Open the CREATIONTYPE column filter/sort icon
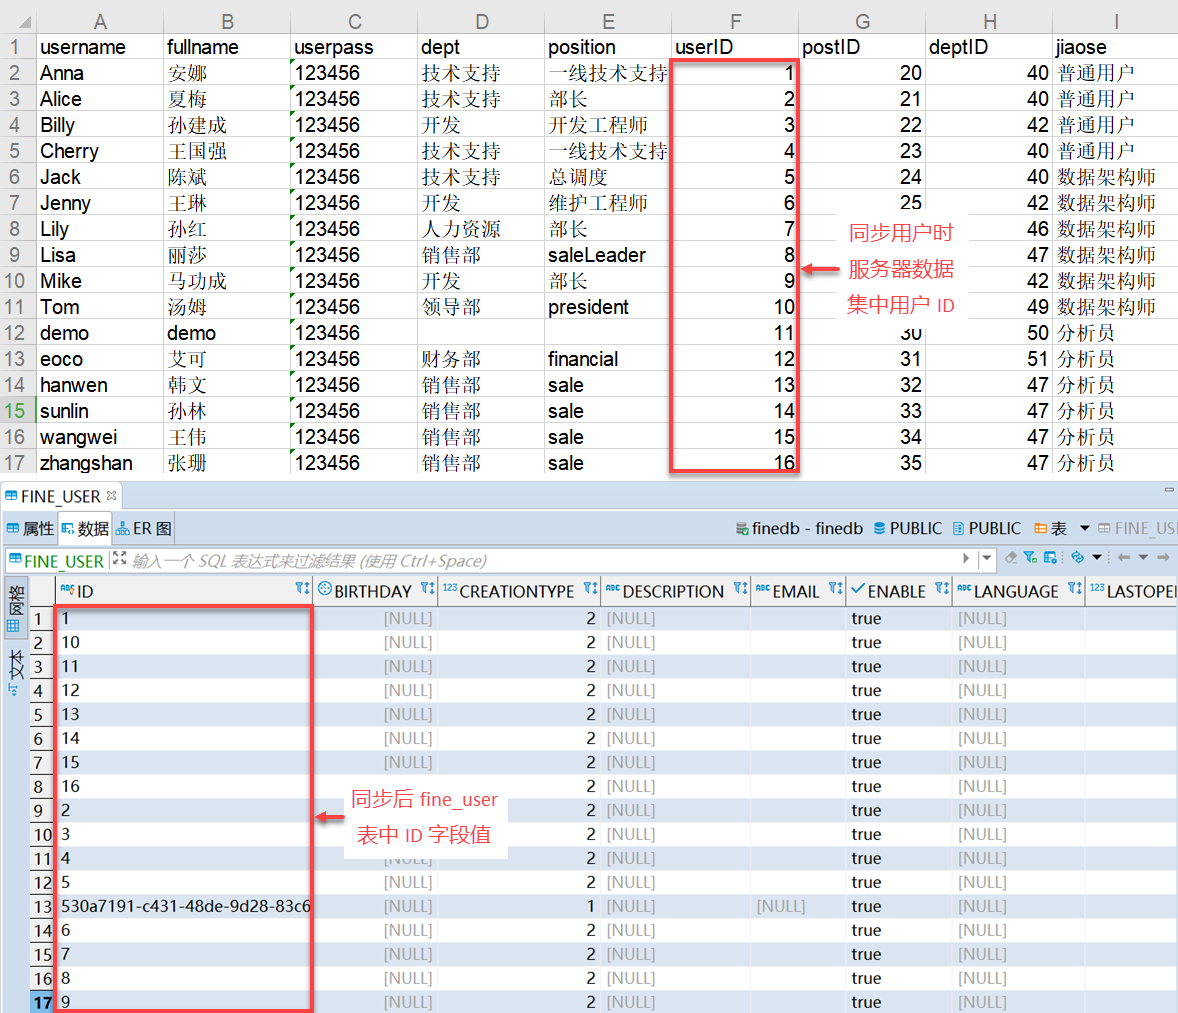1178x1013 pixels. coord(591,590)
